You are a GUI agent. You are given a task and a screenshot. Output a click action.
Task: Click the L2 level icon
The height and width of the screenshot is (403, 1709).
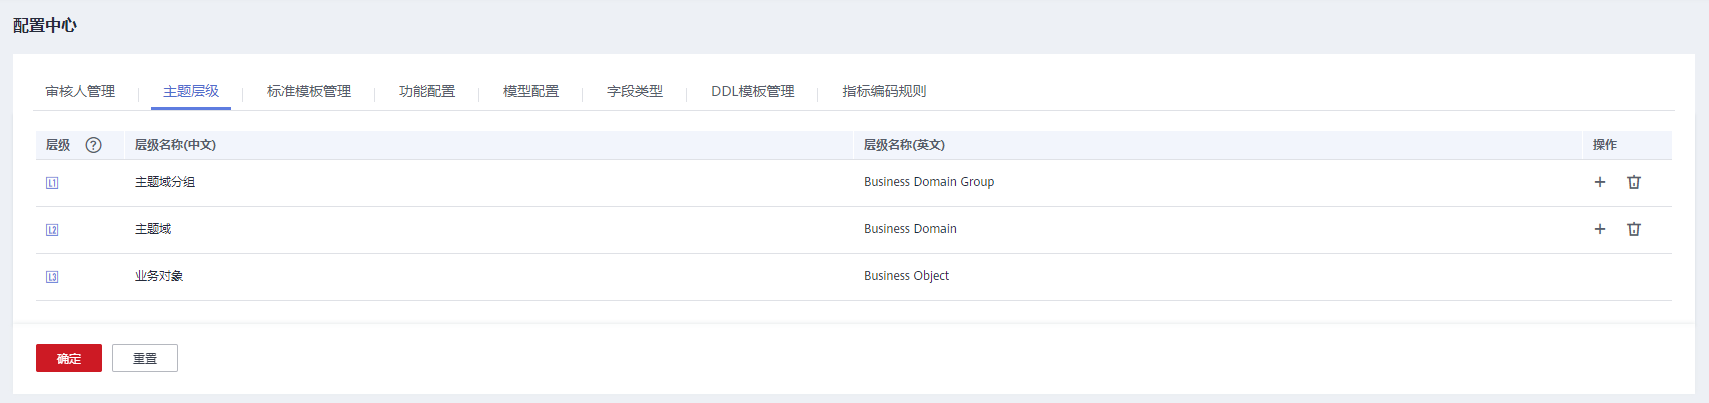point(52,230)
